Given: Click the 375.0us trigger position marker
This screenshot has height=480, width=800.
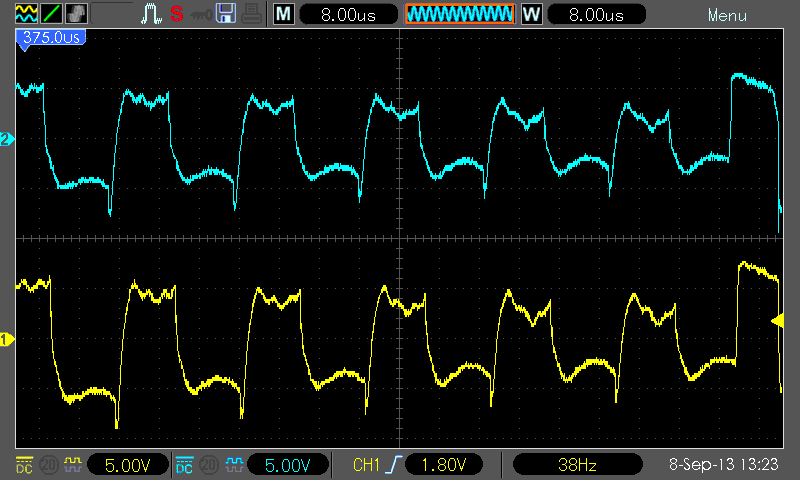Looking at the screenshot, I should pyautogui.click(x=51, y=37).
